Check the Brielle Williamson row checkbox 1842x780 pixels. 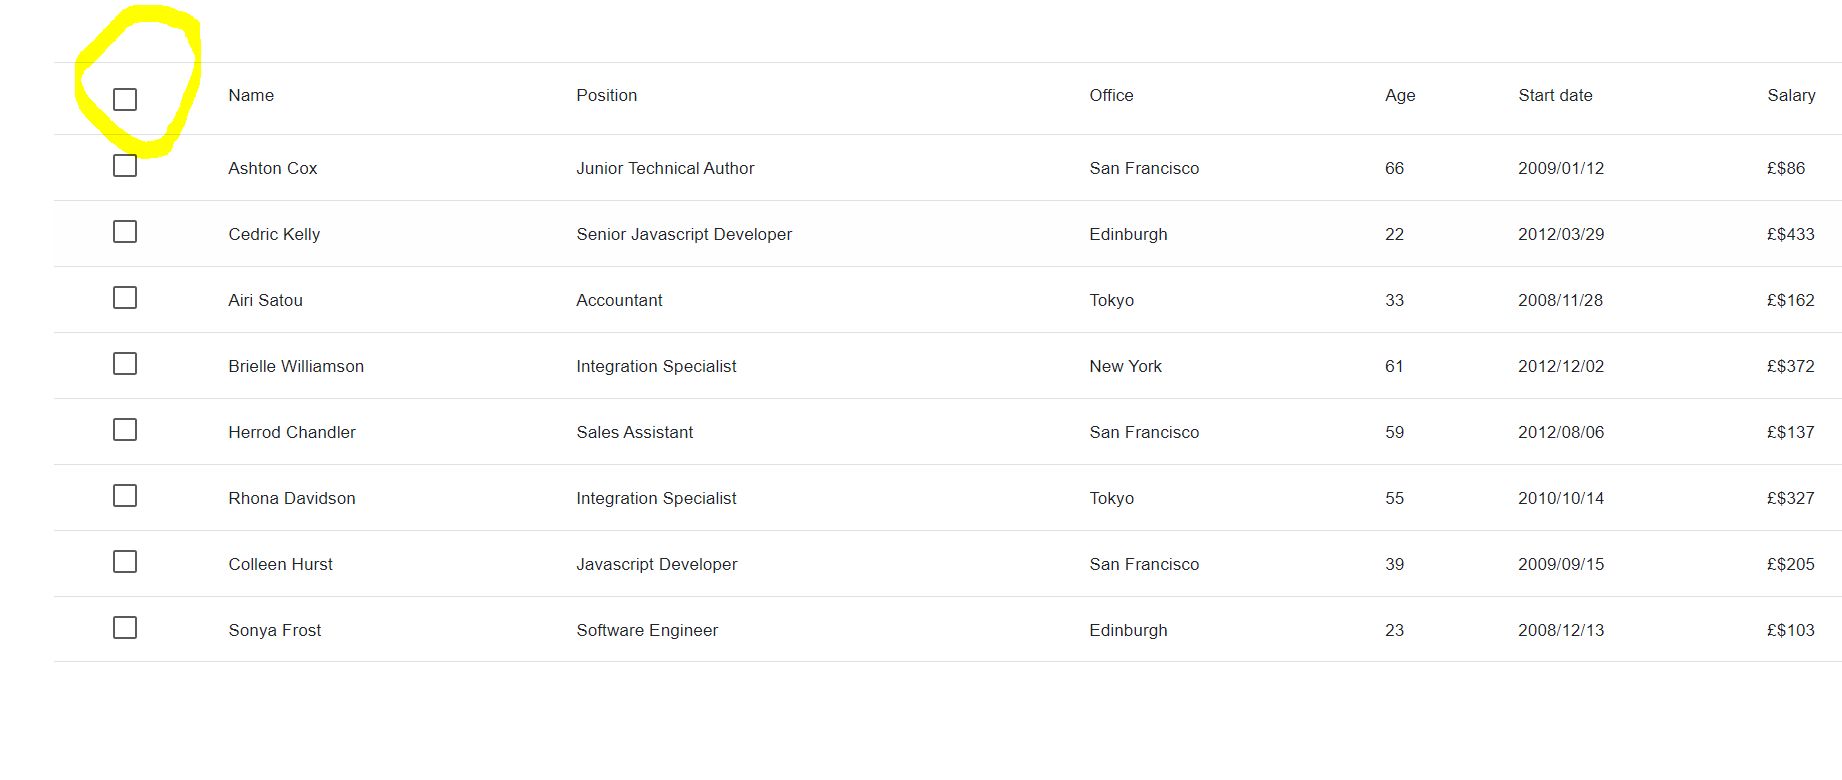125,363
